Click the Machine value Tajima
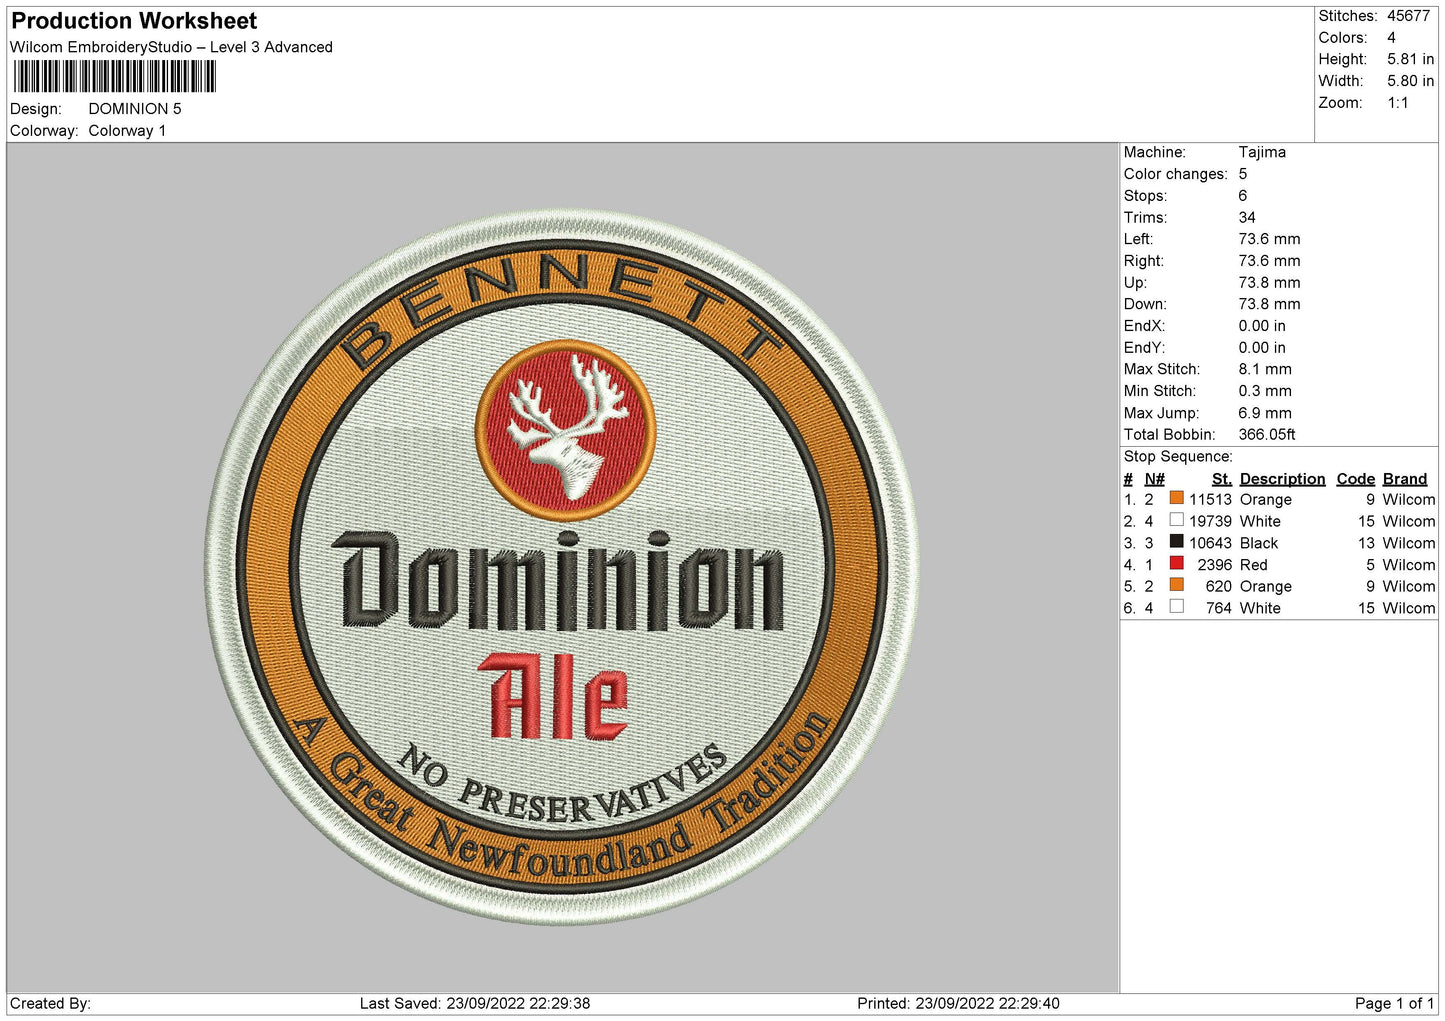Screen dimensions: 1445x1021 tap(1262, 152)
